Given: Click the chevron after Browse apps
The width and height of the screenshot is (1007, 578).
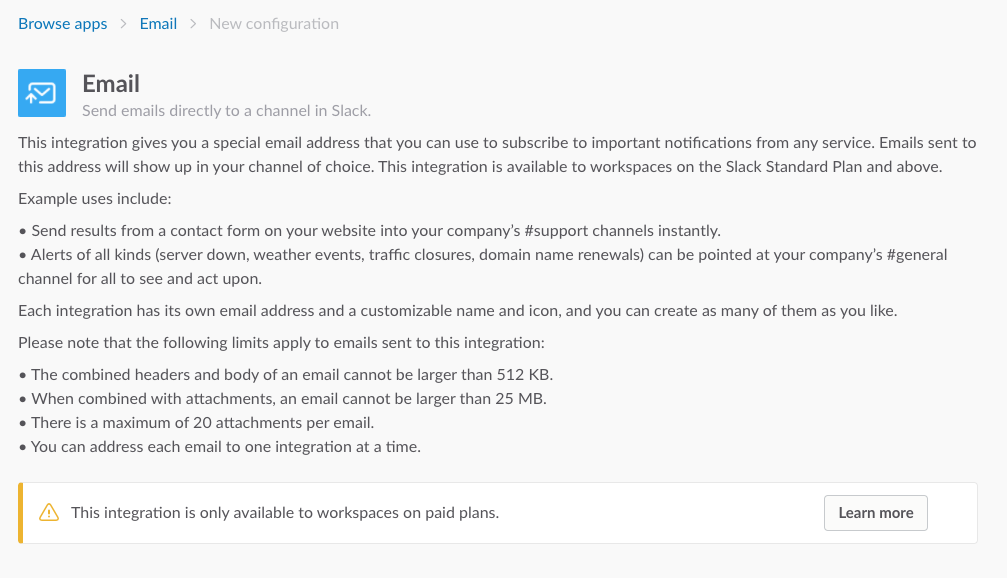Looking at the screenshot, I should 124,24.
